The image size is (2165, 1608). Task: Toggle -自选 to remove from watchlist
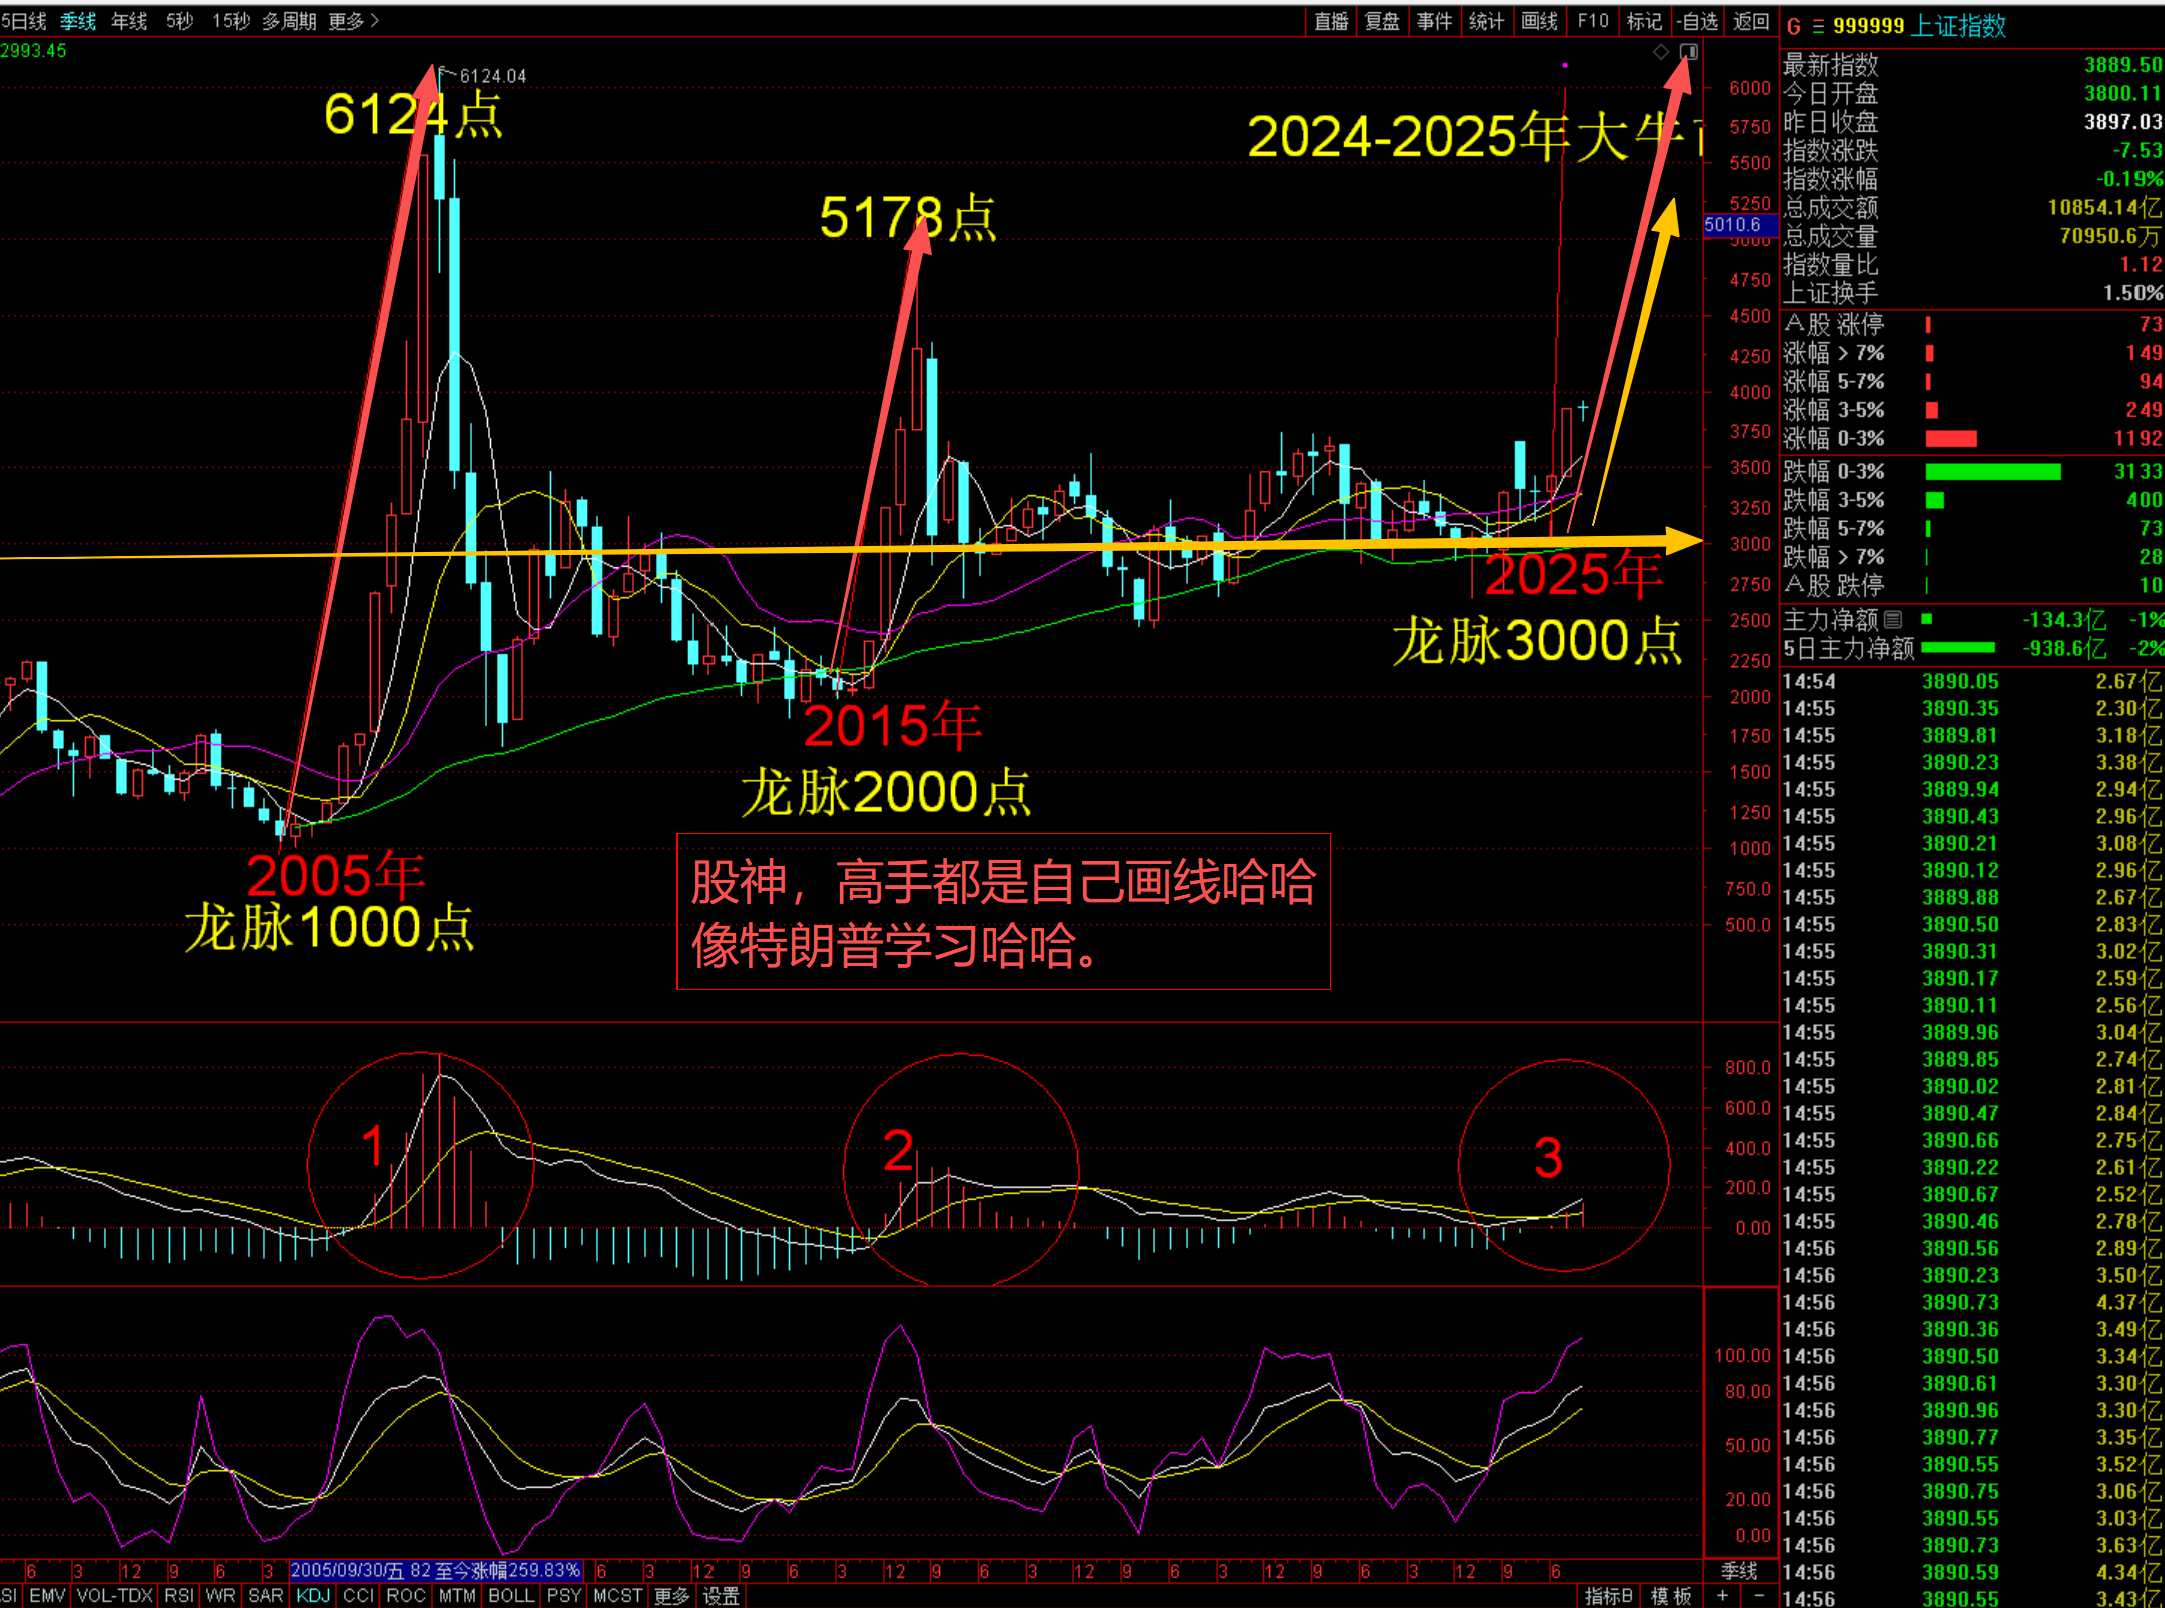(x=1698, y=21)
